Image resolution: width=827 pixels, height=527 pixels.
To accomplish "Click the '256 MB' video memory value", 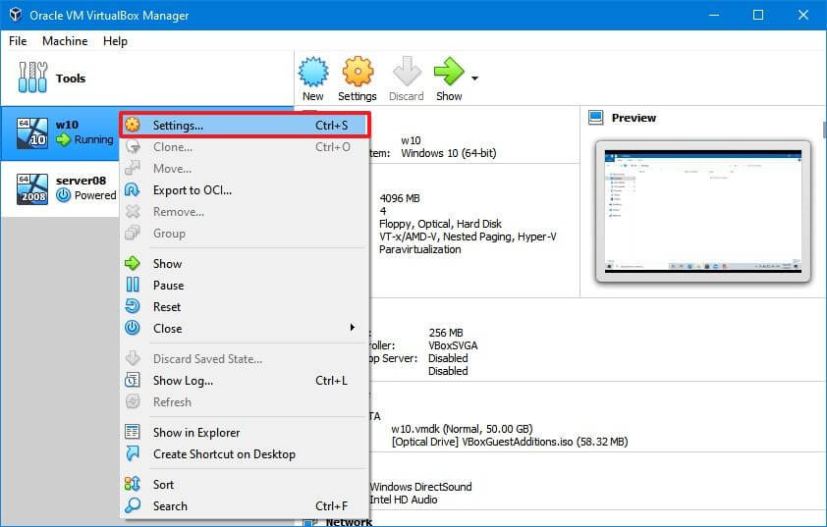I will click(446, 333).
